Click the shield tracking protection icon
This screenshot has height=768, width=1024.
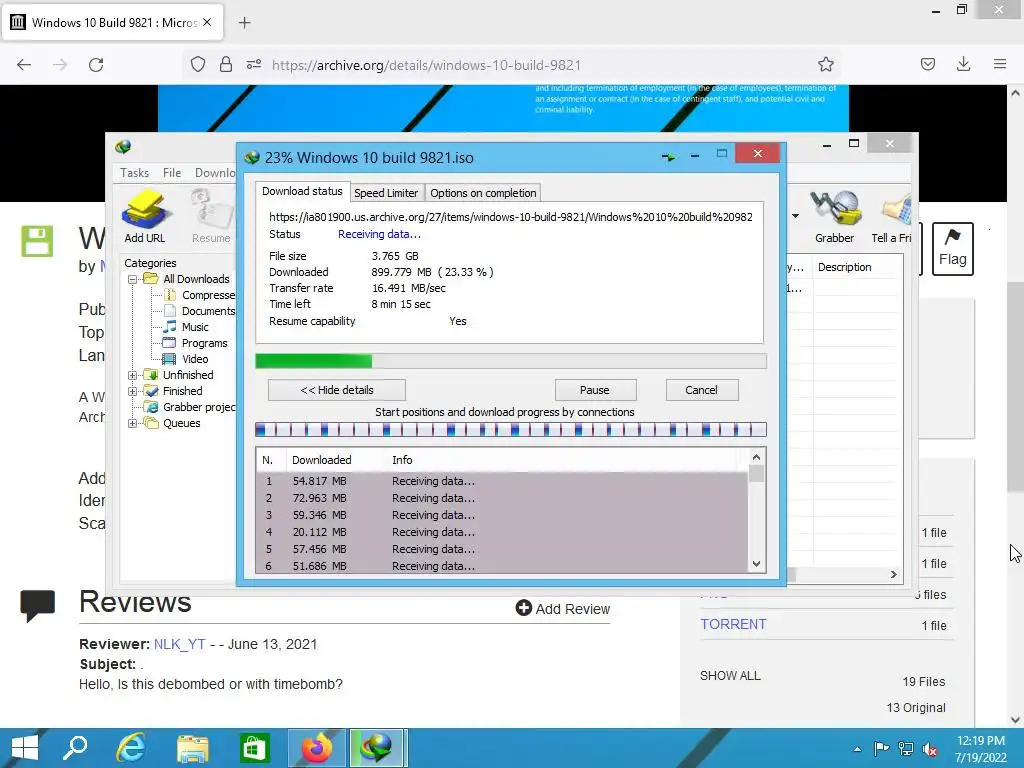pyautogui.click(x=198, y=64)
